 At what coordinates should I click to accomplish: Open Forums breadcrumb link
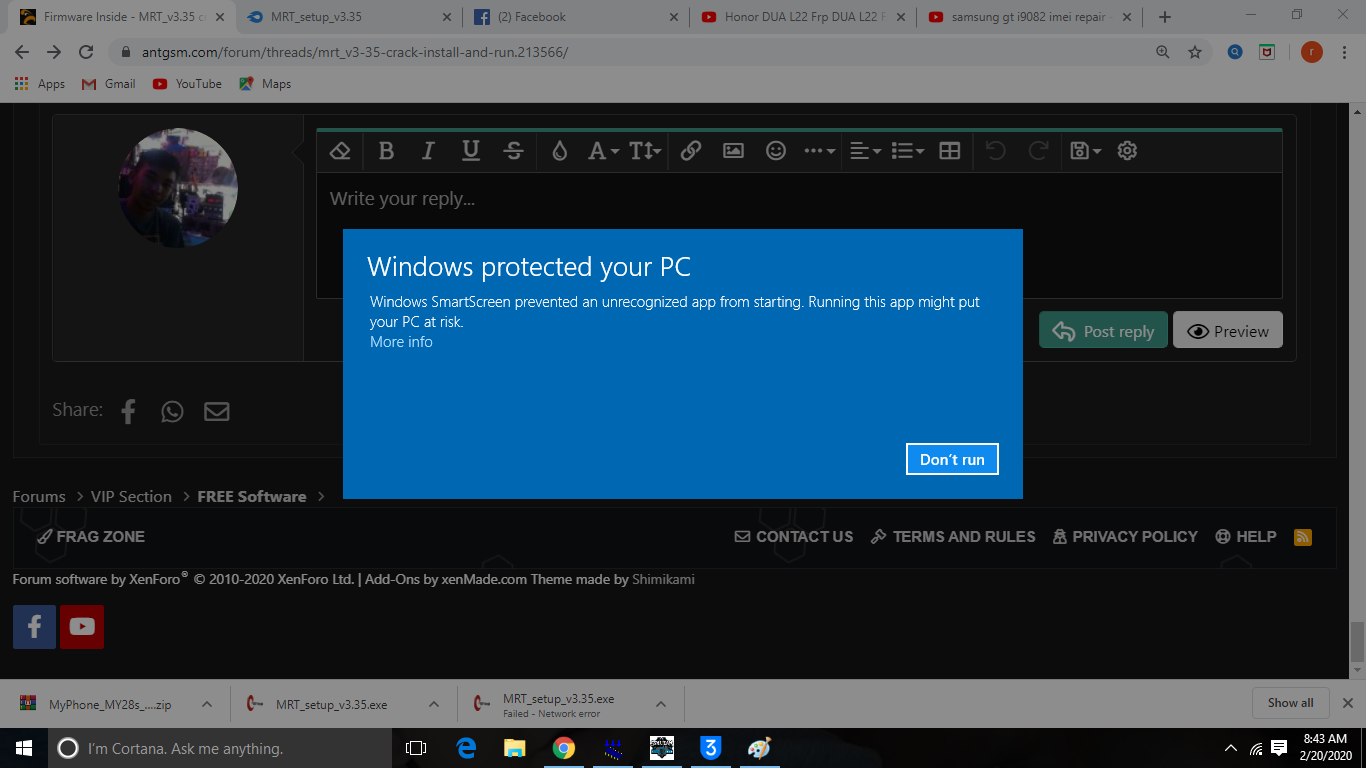pyautogui.click(x=39, y=496)
